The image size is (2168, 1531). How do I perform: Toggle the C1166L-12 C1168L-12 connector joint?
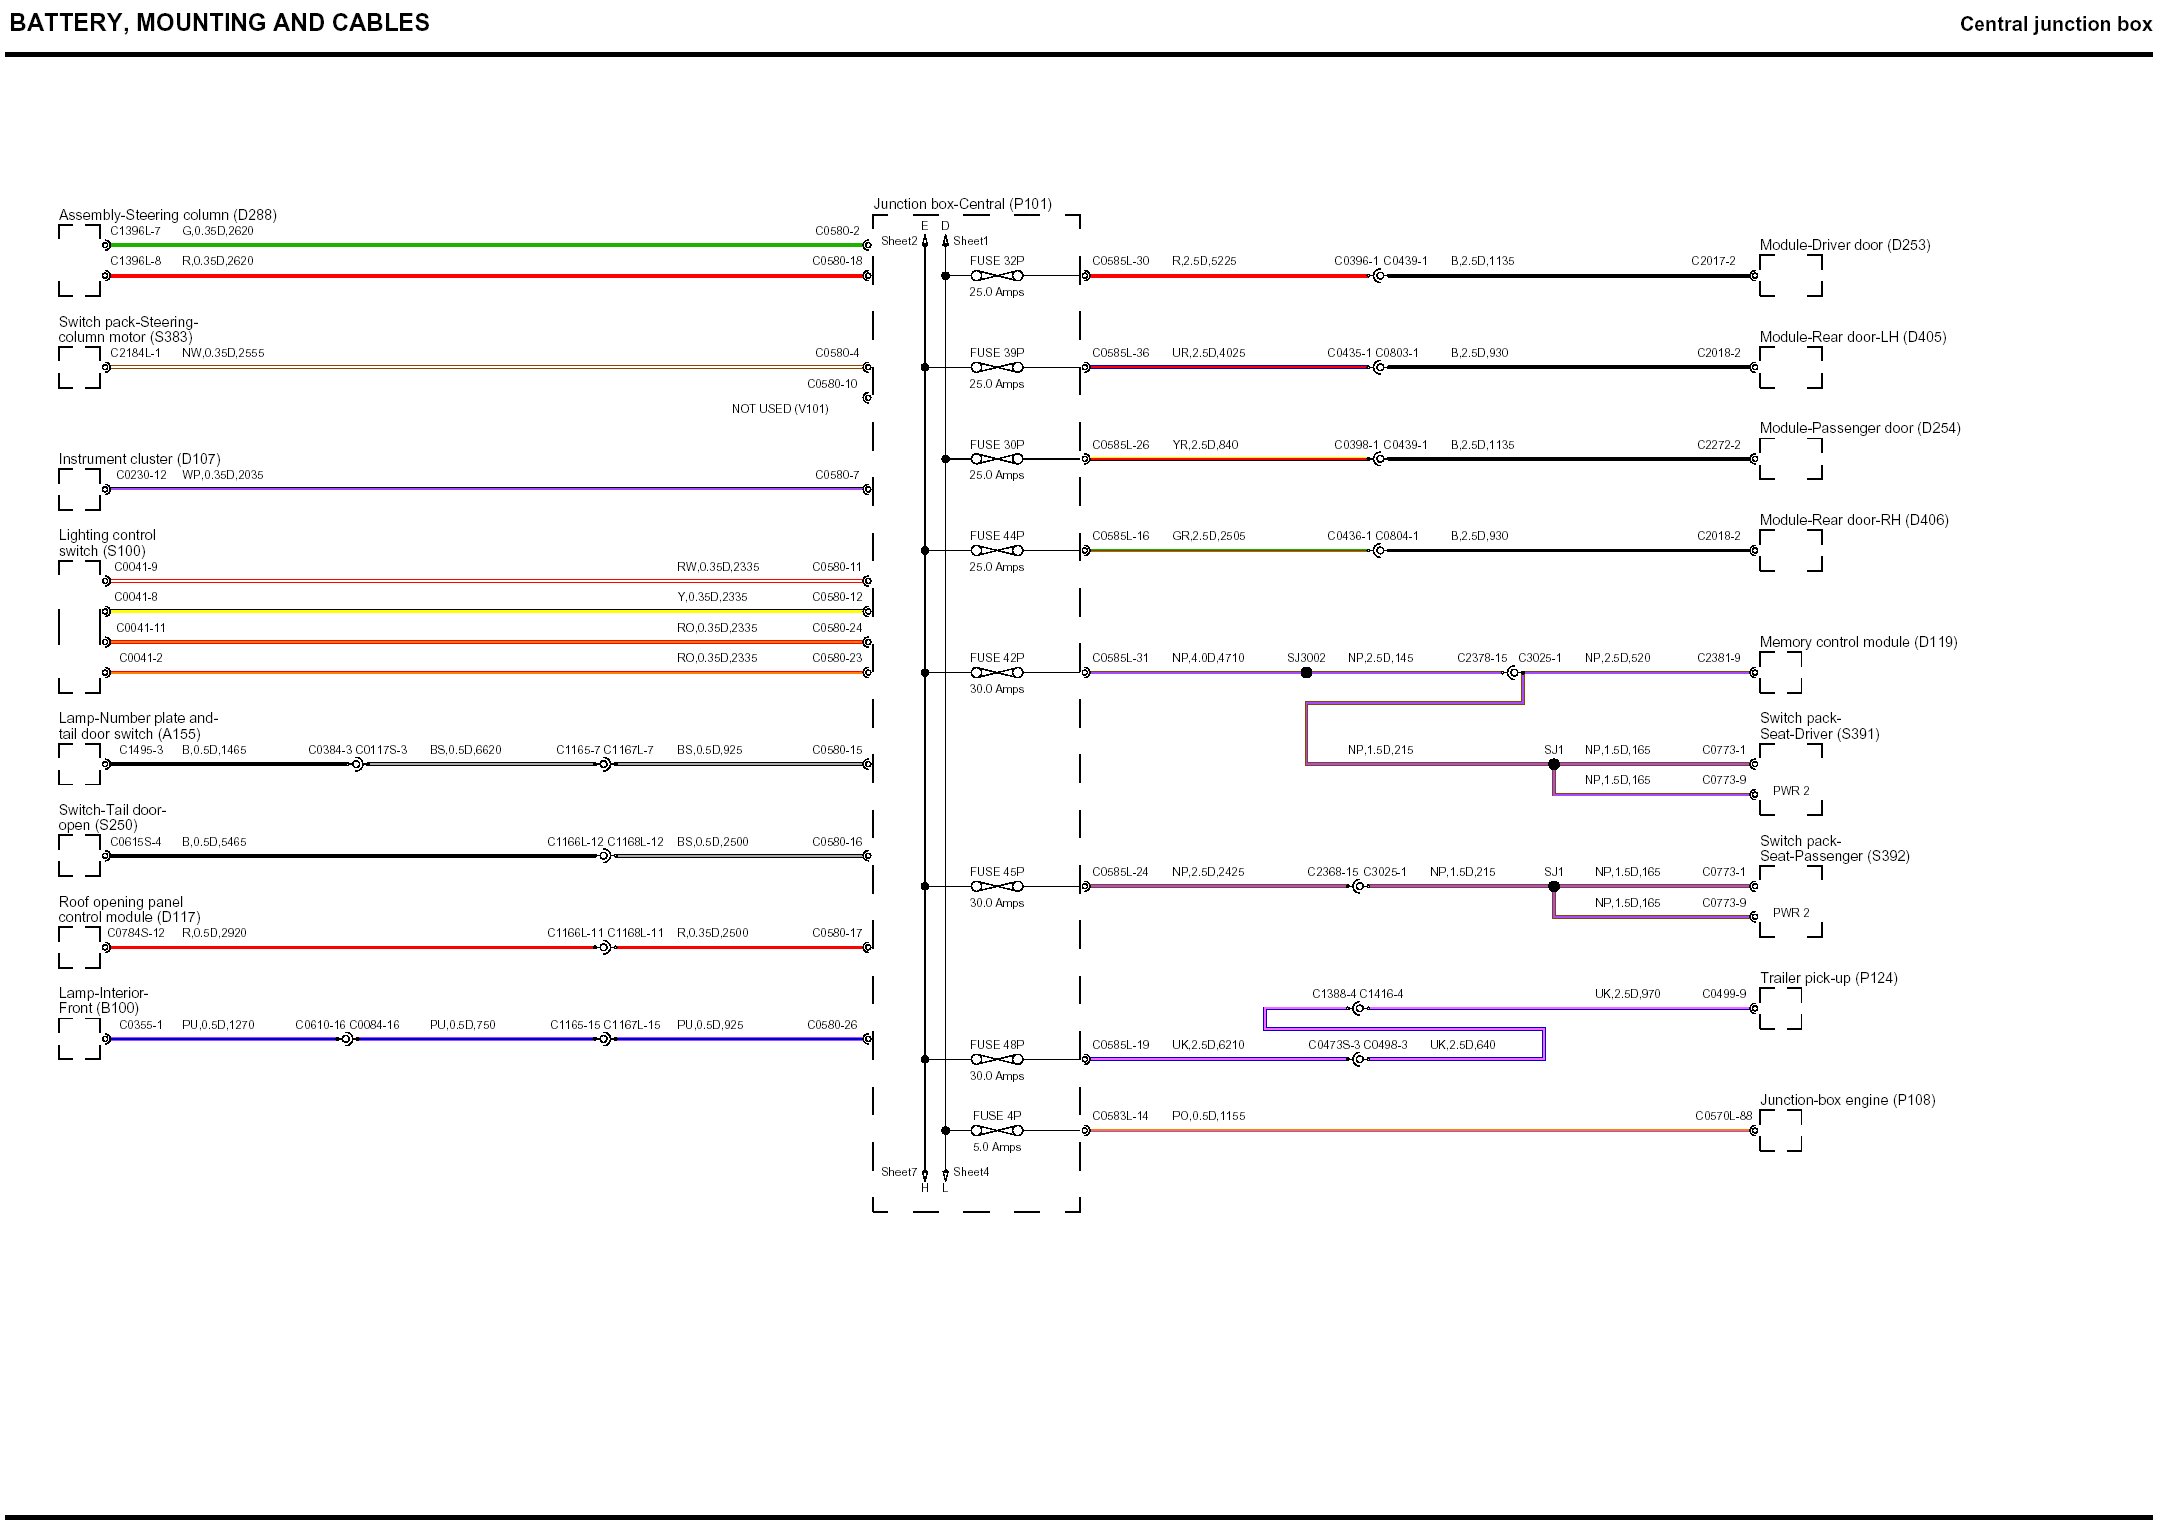coord(604,855)
